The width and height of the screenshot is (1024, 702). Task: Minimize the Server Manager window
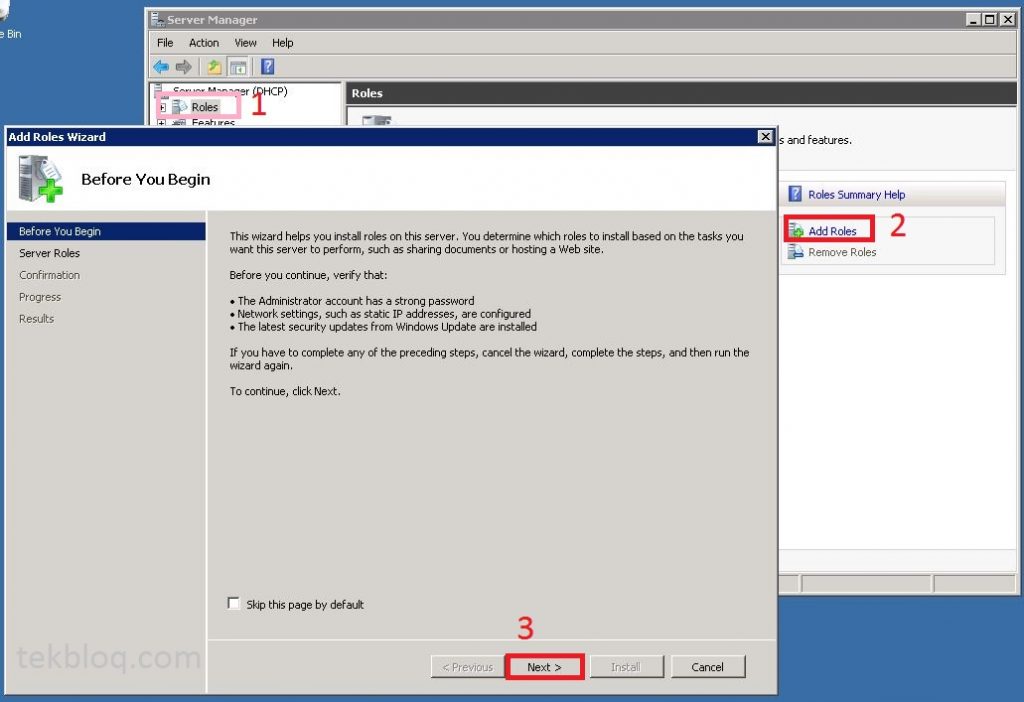click(974, 20)
